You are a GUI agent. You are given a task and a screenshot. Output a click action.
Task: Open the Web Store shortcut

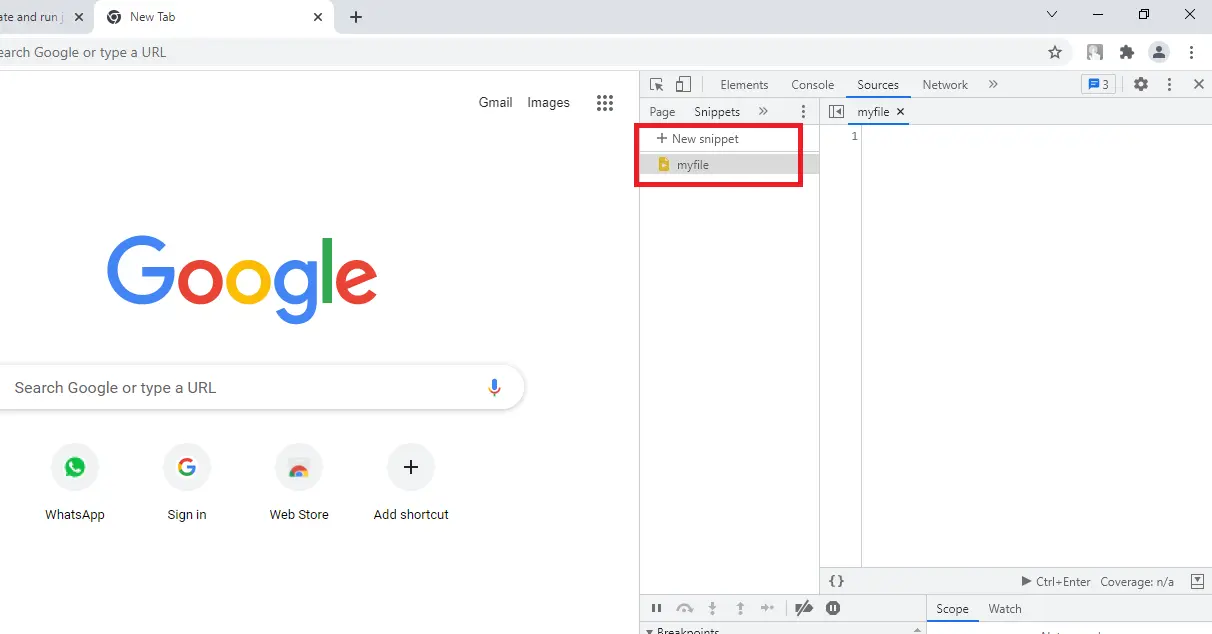coord(299,484)
